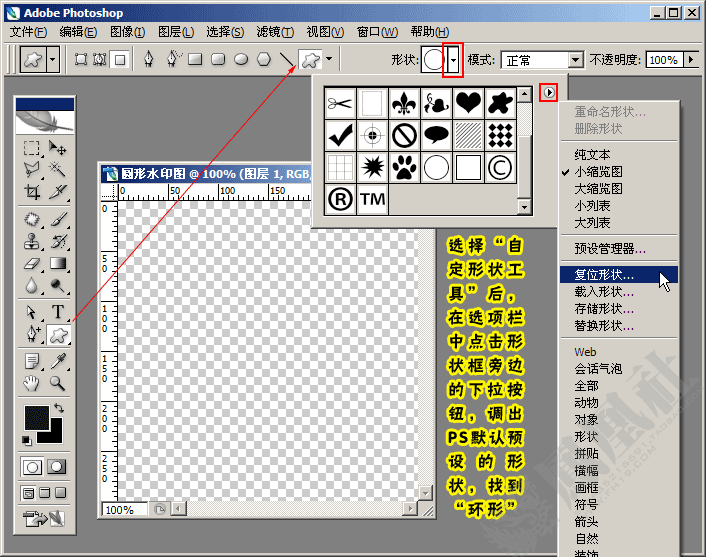Pick the paw print shape thumbnail
Image resolution: width=706 pixels, height=557 pixels.
click(x=404, y=168)
